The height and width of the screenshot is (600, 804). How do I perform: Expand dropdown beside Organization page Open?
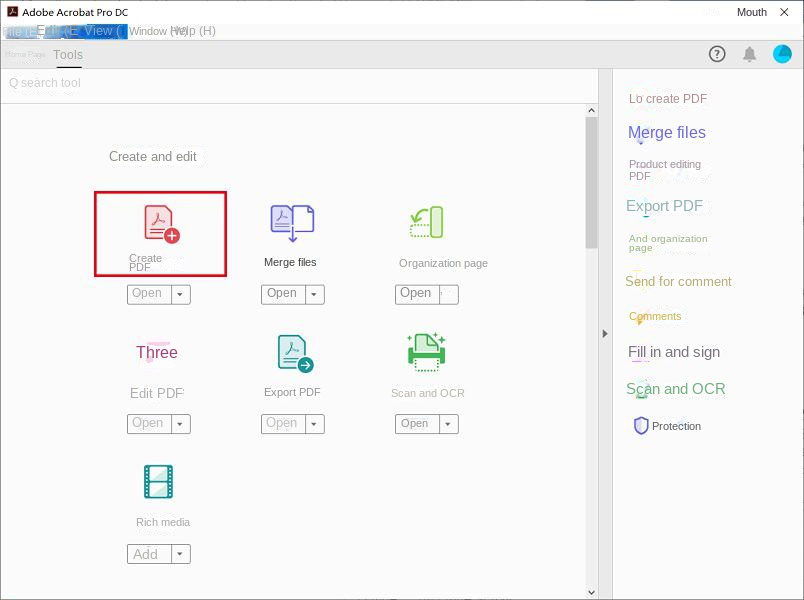click(449, 294)
